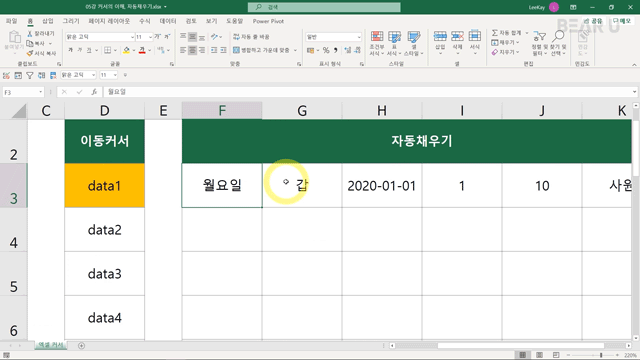Click the Comments (메모) button

(x=622, y=21)
